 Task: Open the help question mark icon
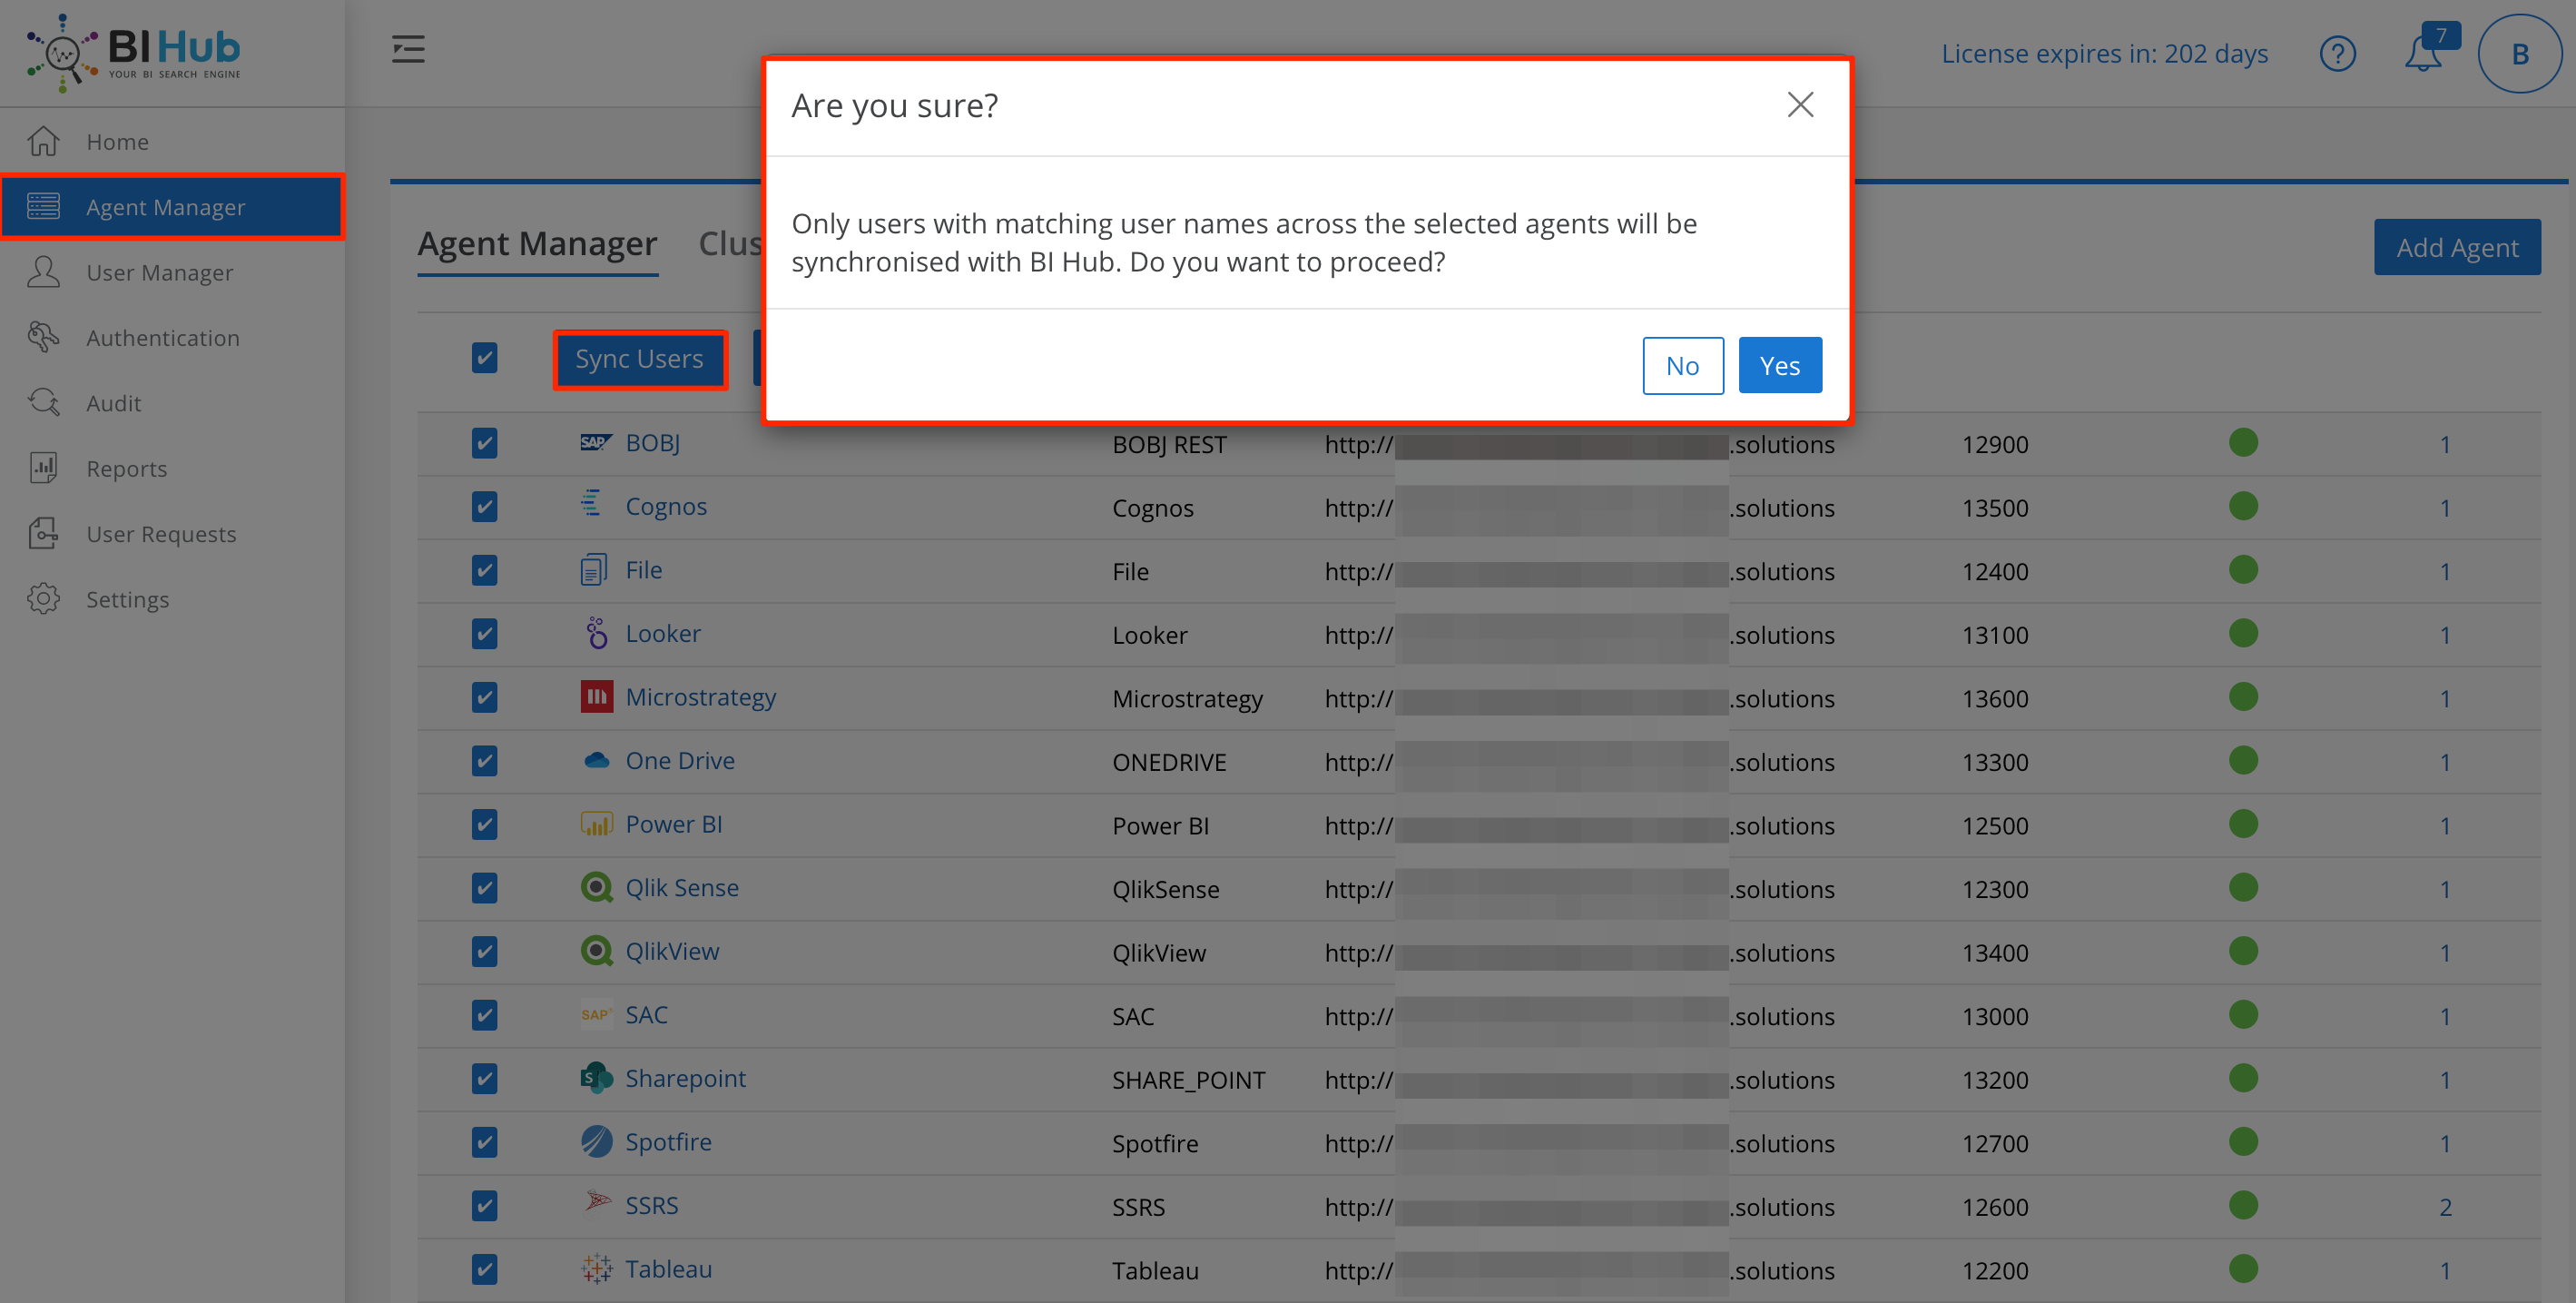(x=2337, y=54)
